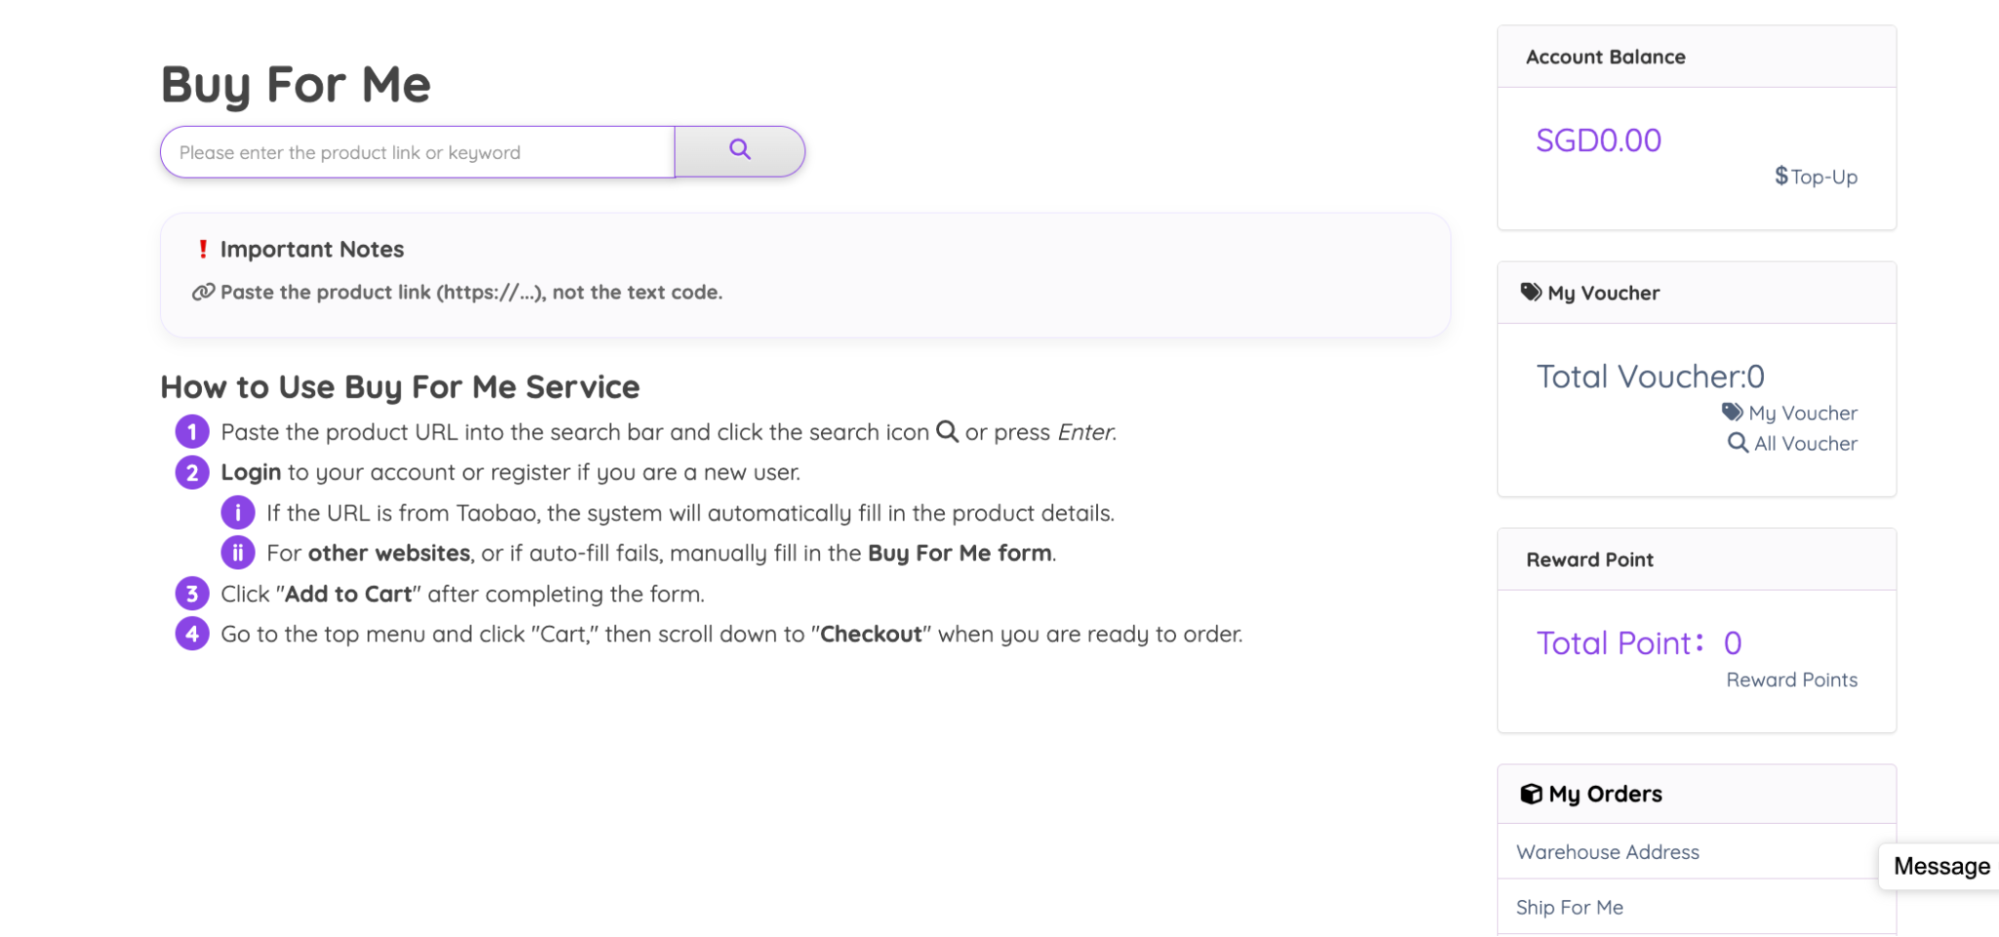Click the tag icon beside My Voucher link
This screenshot has width=1999, height=937.
click(1732, 412)
